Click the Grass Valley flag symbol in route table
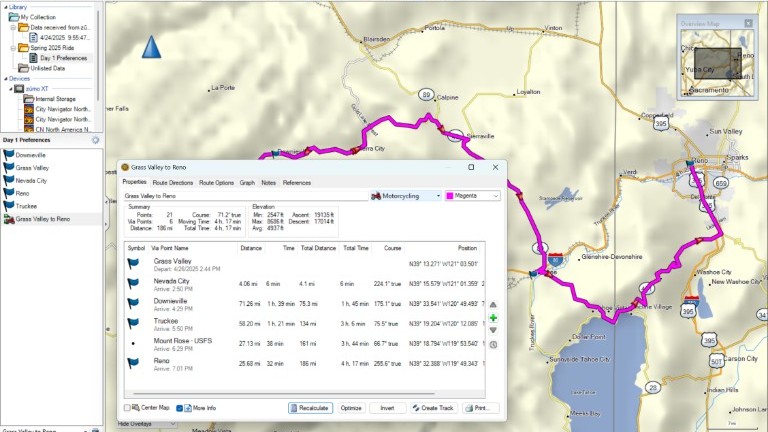 tap(133, 264)
